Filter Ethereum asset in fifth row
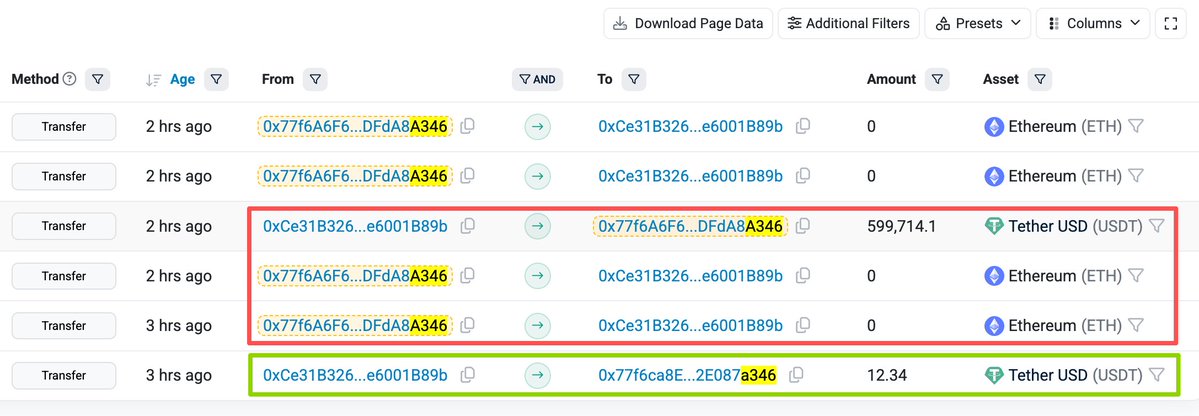Image resolution: width=1199 pixels, height=416 pixels. click(1136, 325)
